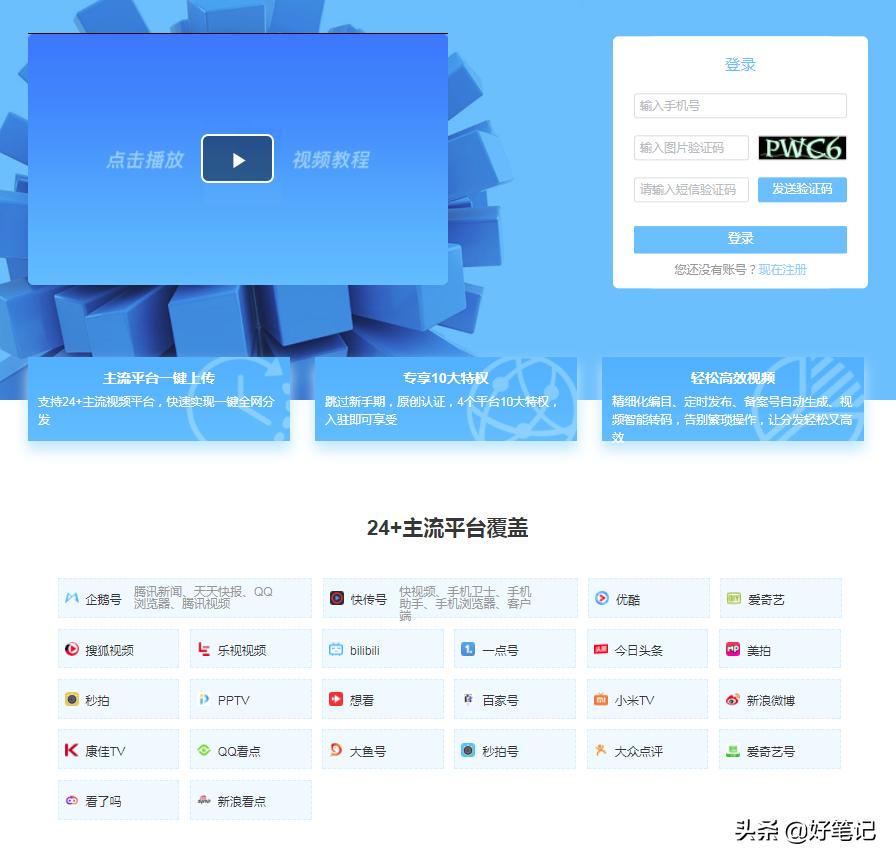Click the 输入手机号 phone number field

point(739,105)
